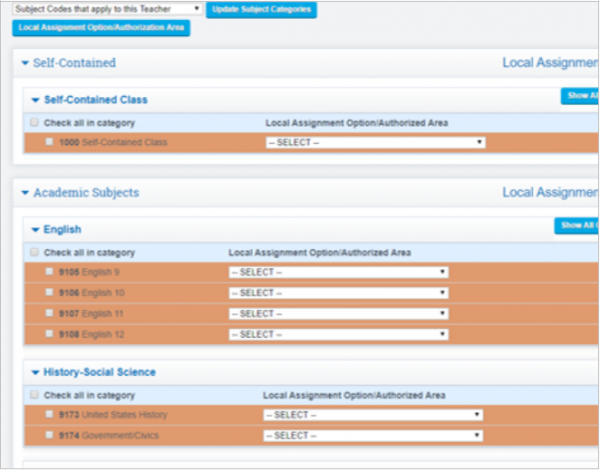
Task: Open SELECT dropdown for Self-Contained Class
Action: click(375, 142)
